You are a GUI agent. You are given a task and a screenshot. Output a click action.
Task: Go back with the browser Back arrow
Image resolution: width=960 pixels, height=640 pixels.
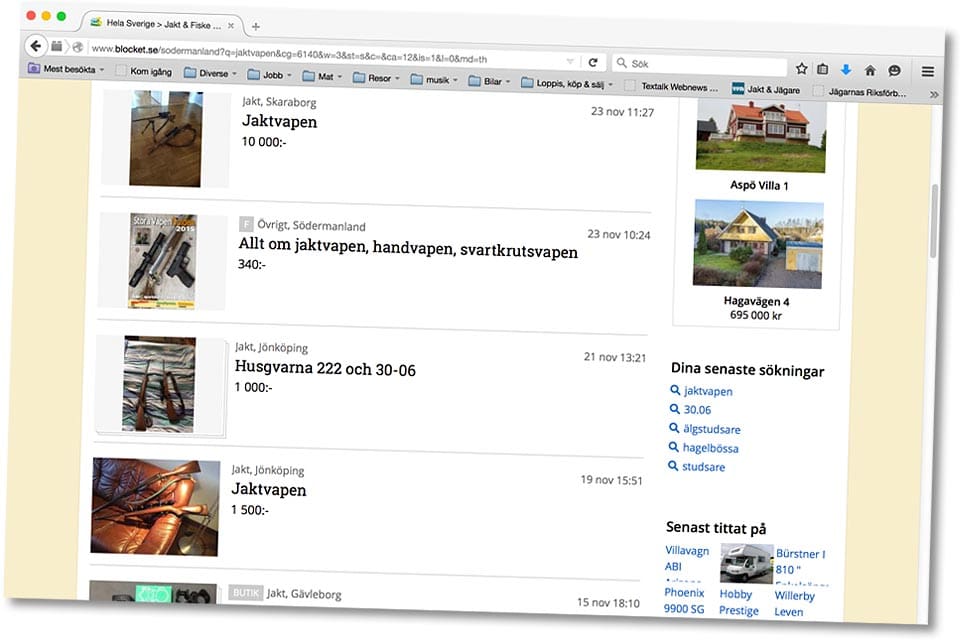36,45
